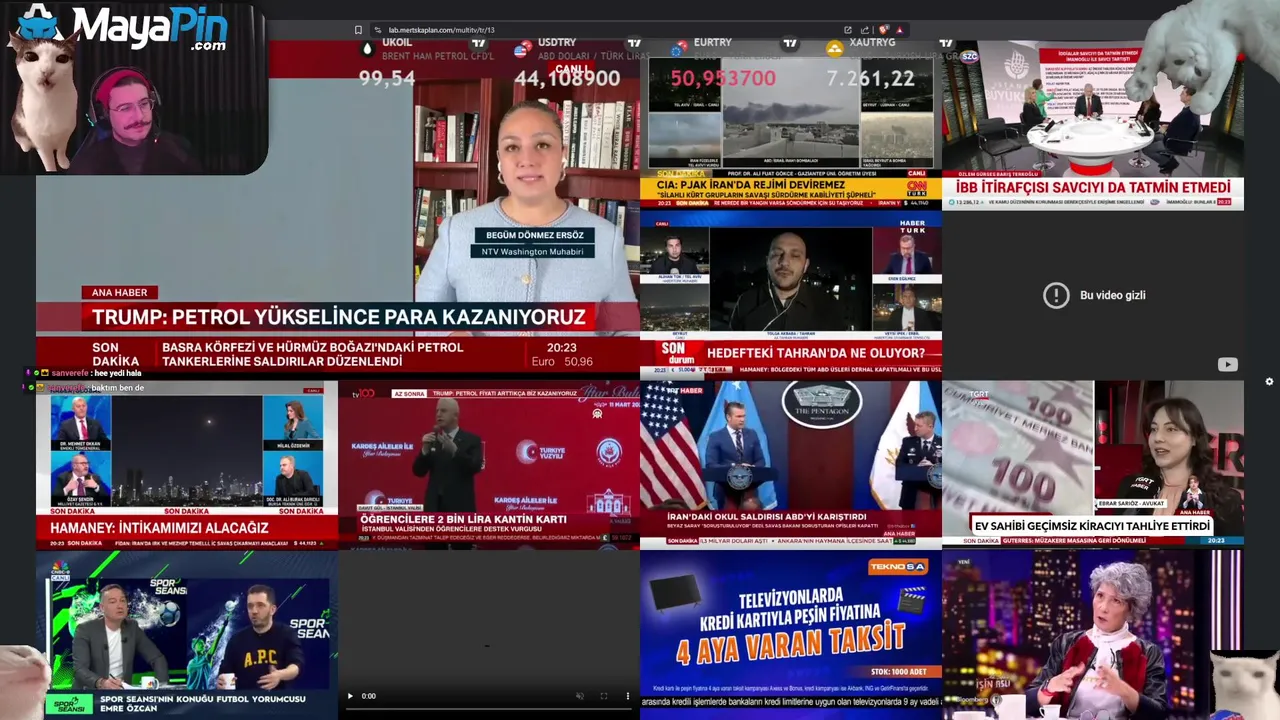Click the CNN Türk 'CIA: PJAK' stream
The height and width of the screenshot is (720, 1280).
click(x=791, y=125)
